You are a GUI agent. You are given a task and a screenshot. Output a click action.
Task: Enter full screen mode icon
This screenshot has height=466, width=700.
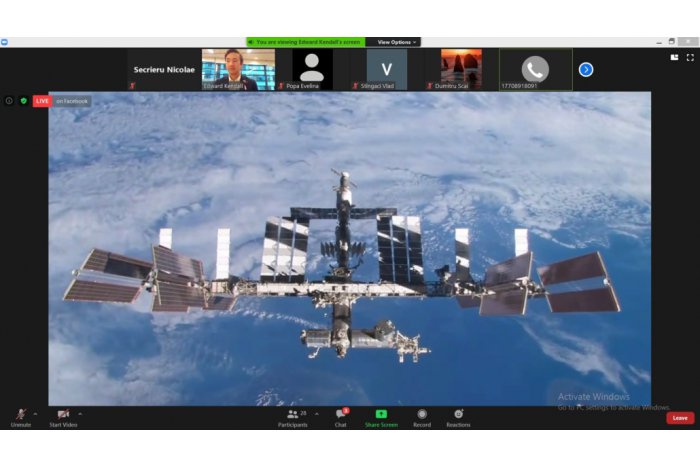tap(690, 58)
